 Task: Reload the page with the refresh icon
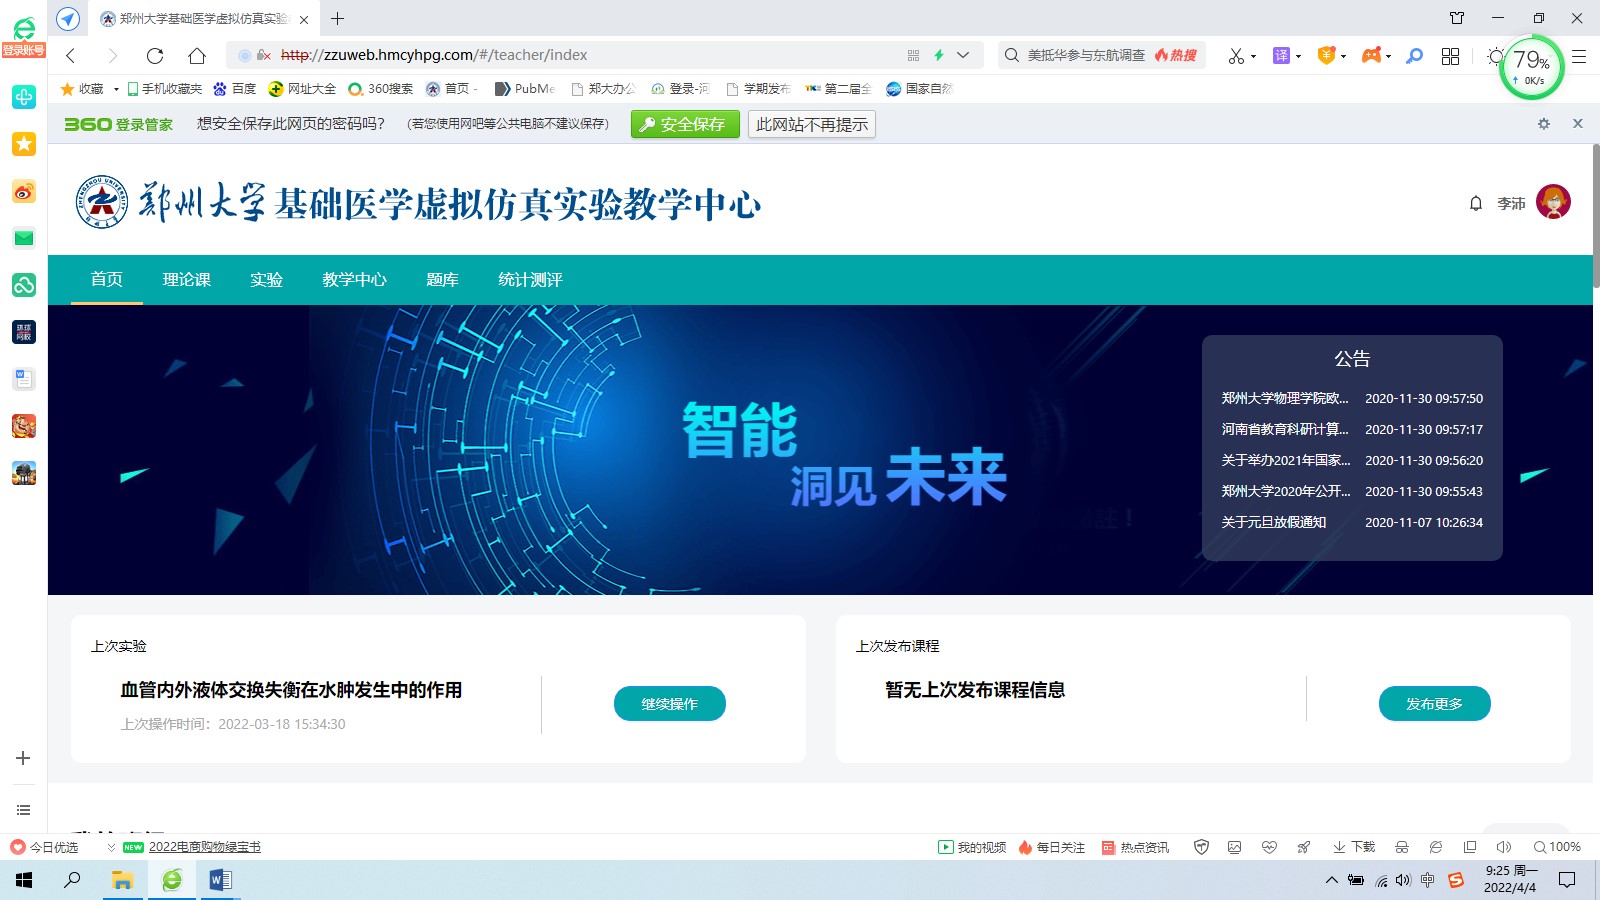click(x=154, y=56)
